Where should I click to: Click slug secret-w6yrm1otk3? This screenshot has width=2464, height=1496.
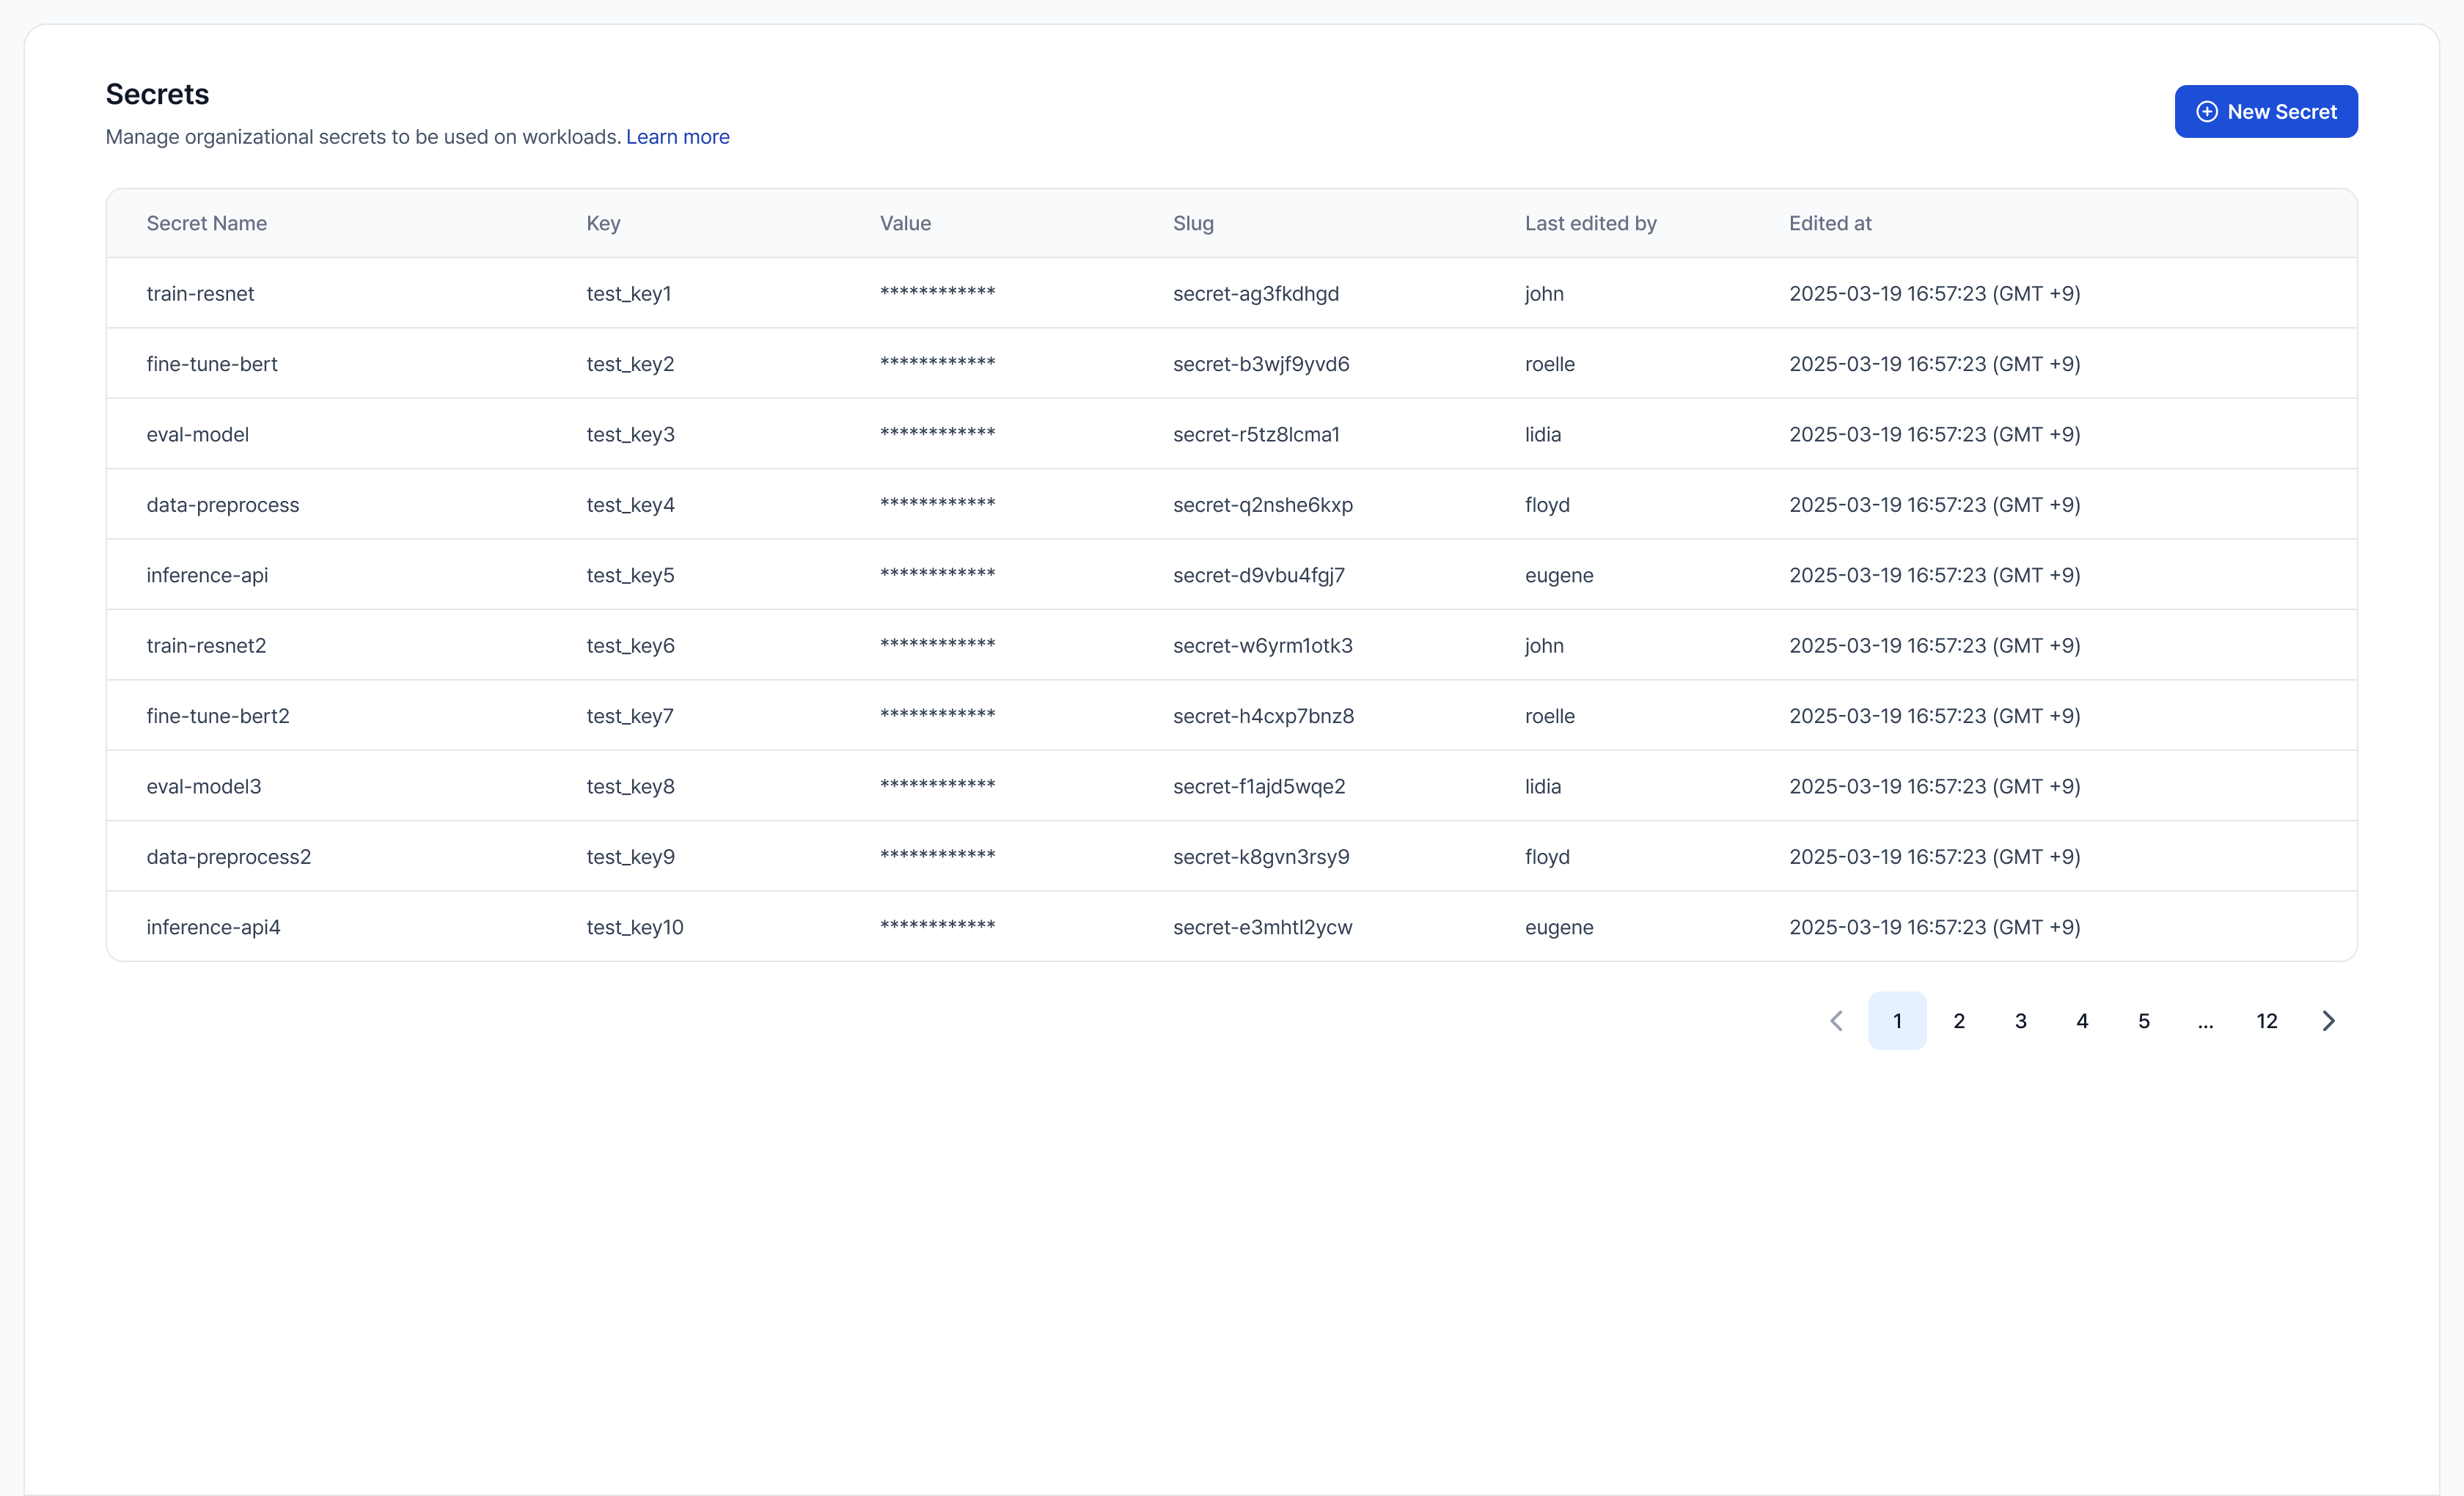click(x=1262, y=645)
